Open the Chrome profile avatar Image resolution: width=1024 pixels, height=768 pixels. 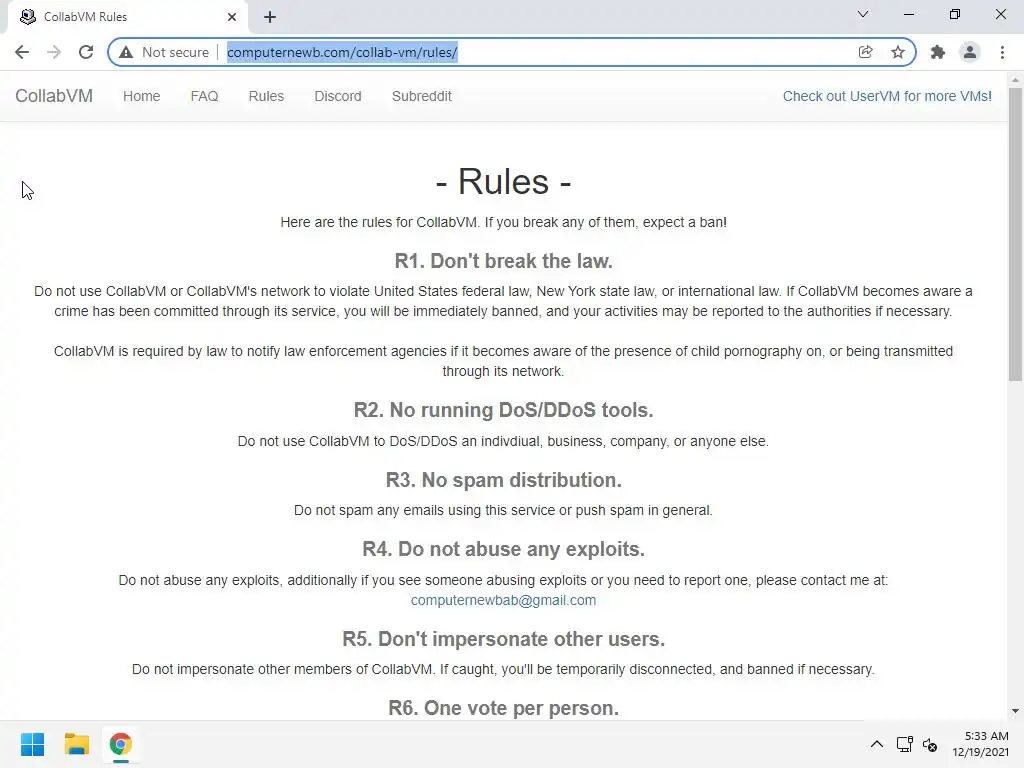[x=970, y=52]
